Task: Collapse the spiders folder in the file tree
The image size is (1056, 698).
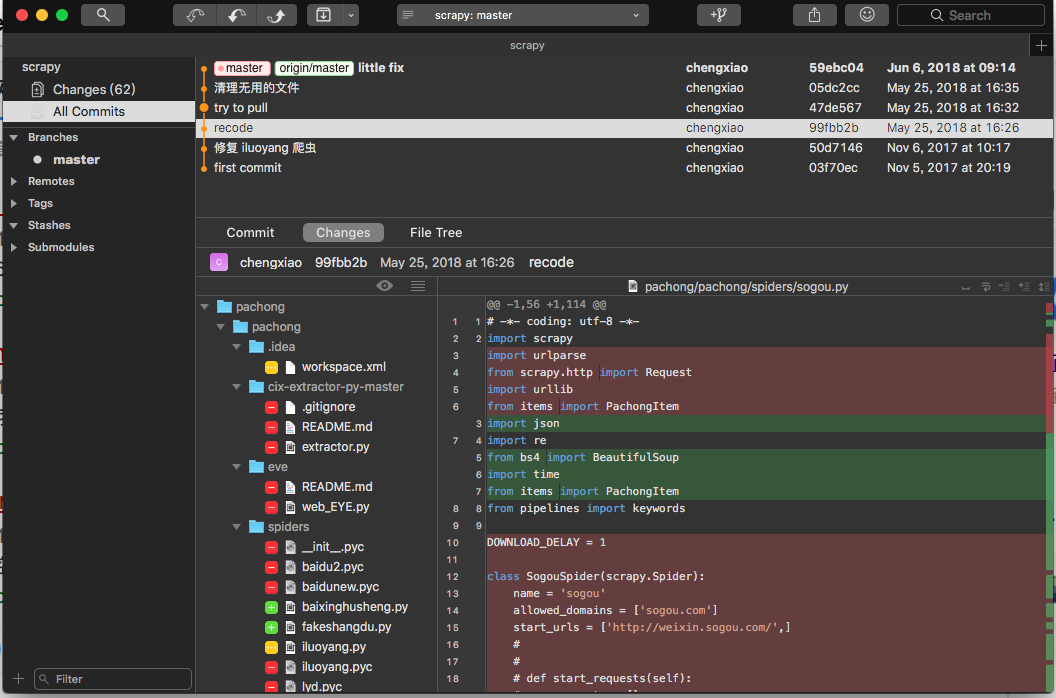Action: [238, 527]
